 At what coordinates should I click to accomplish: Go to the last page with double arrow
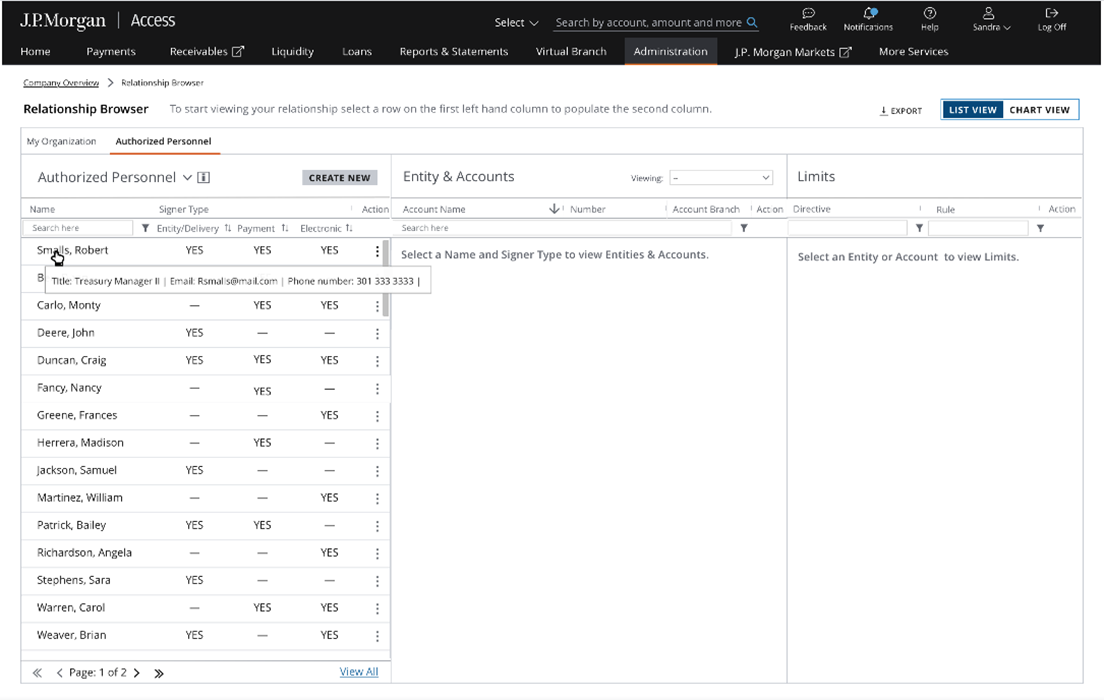pos(159,673)
